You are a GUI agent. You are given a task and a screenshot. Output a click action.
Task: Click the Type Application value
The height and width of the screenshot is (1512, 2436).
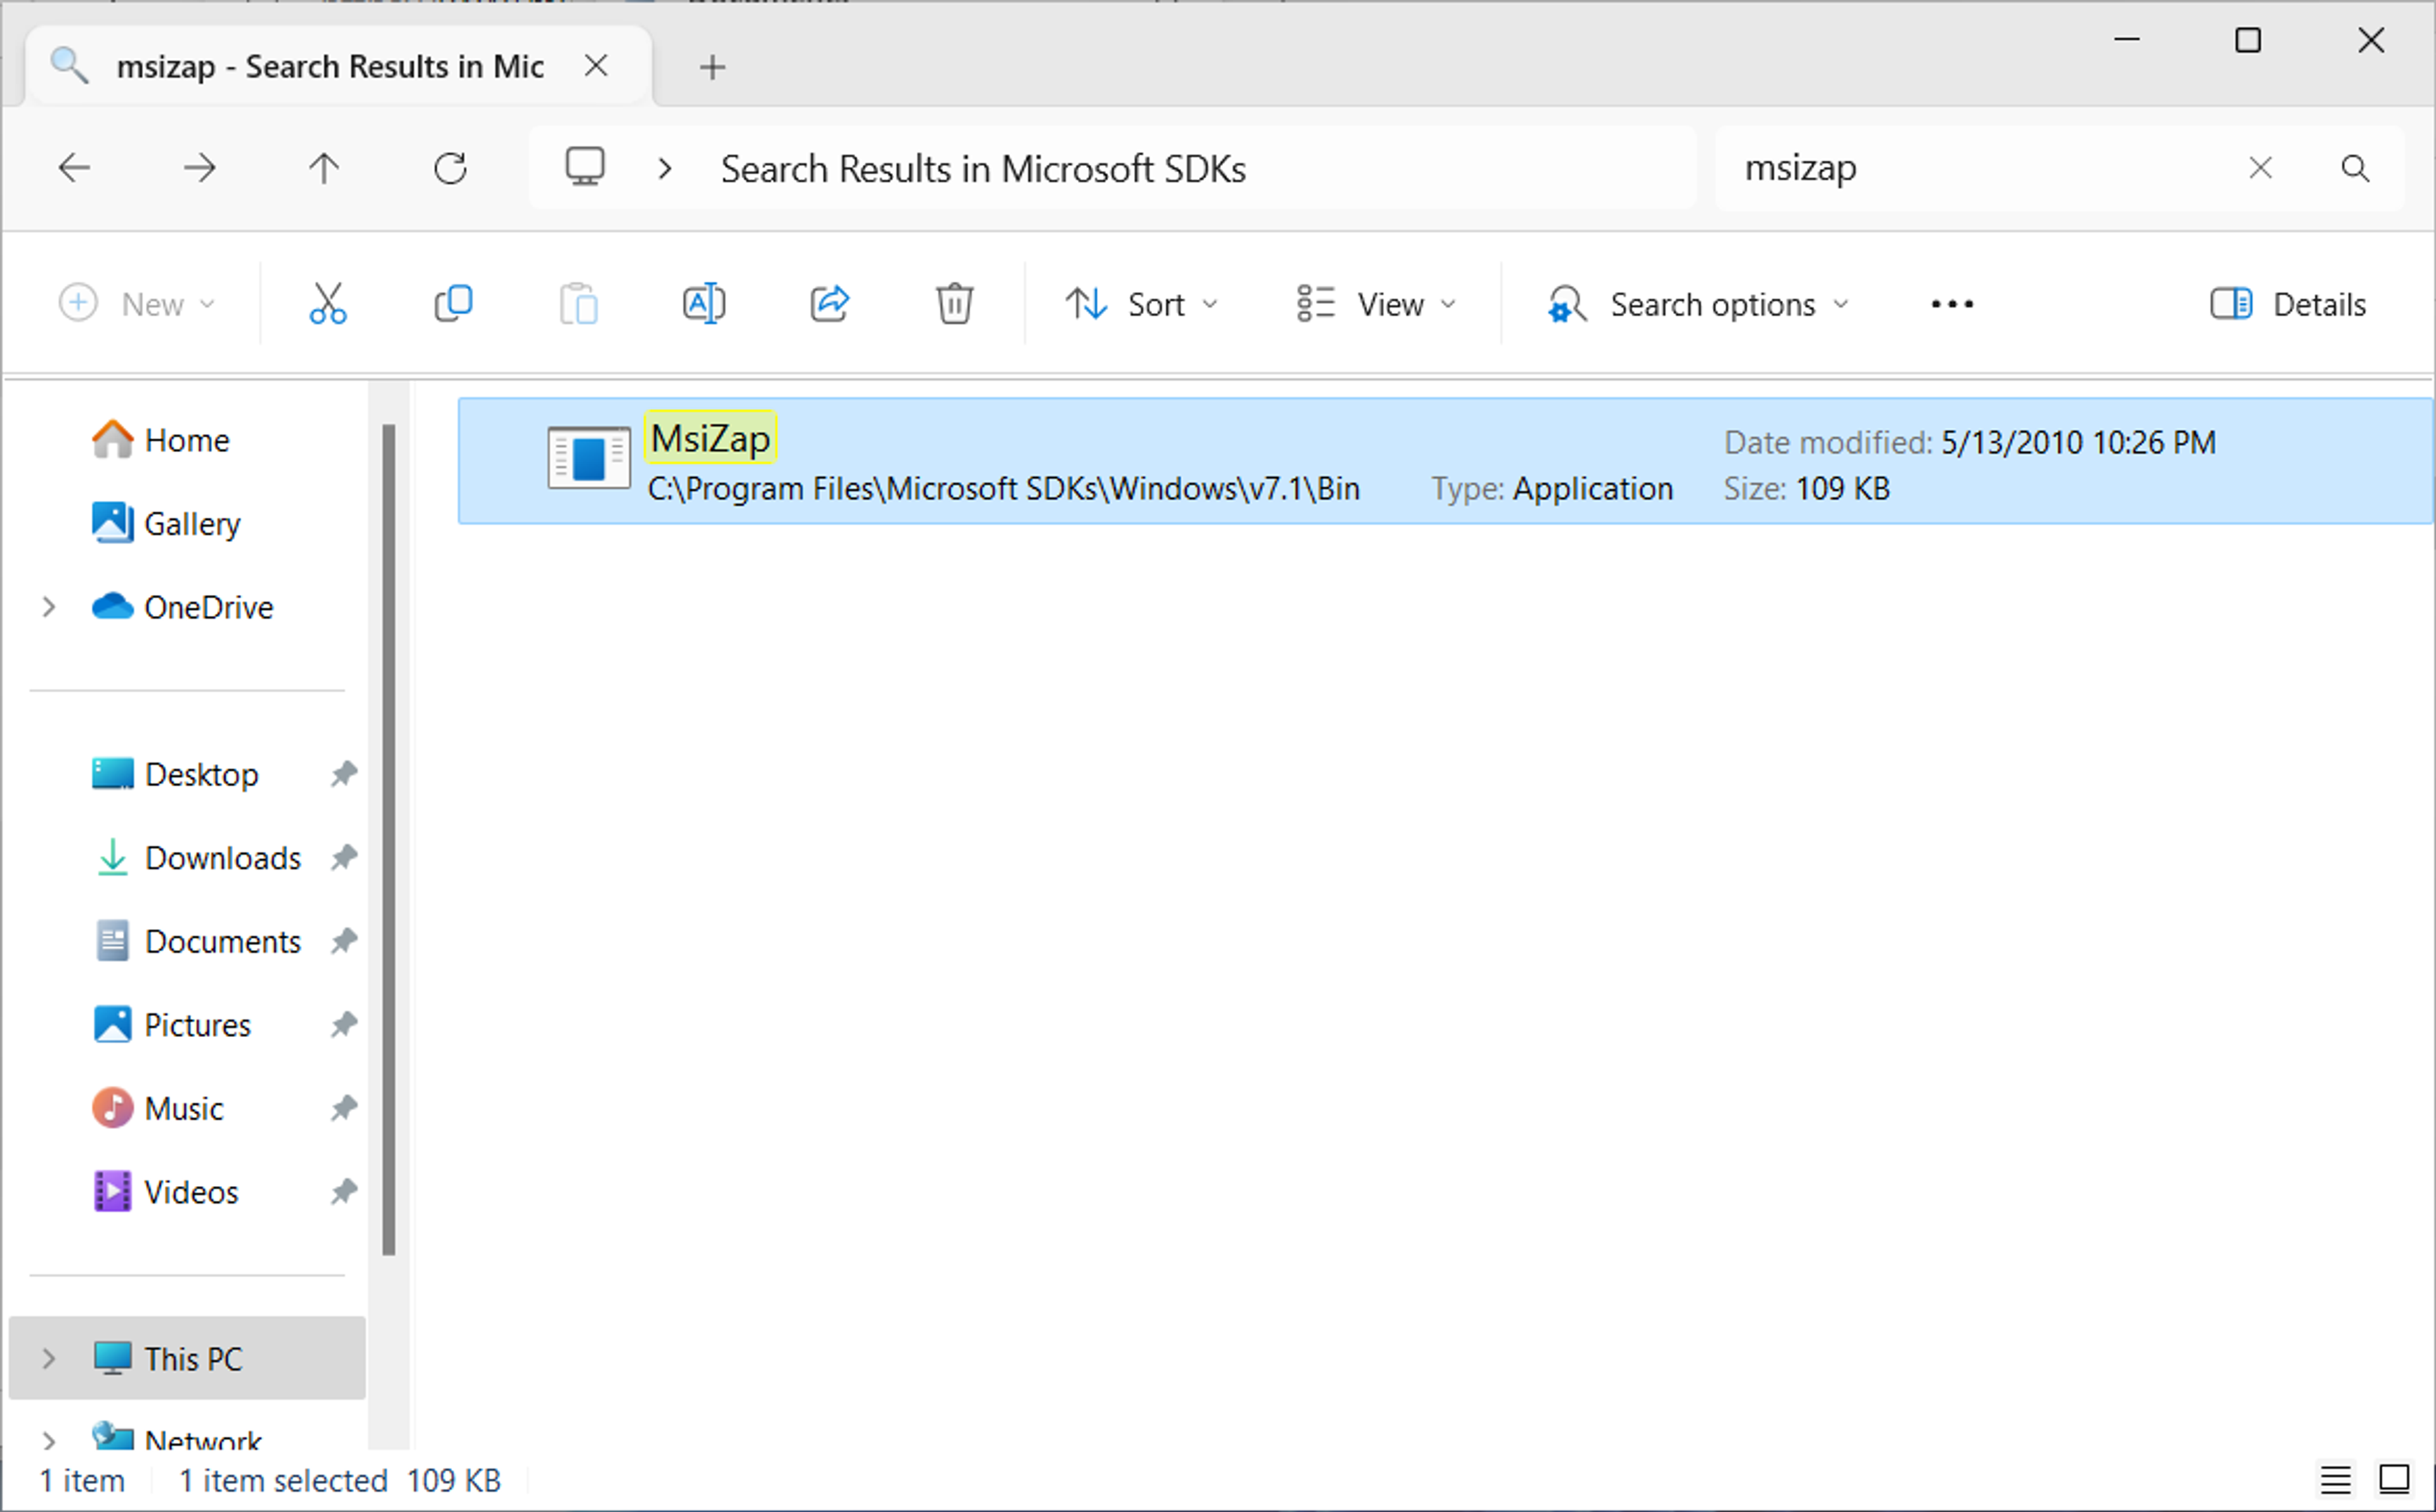[x=1592, y=488]
